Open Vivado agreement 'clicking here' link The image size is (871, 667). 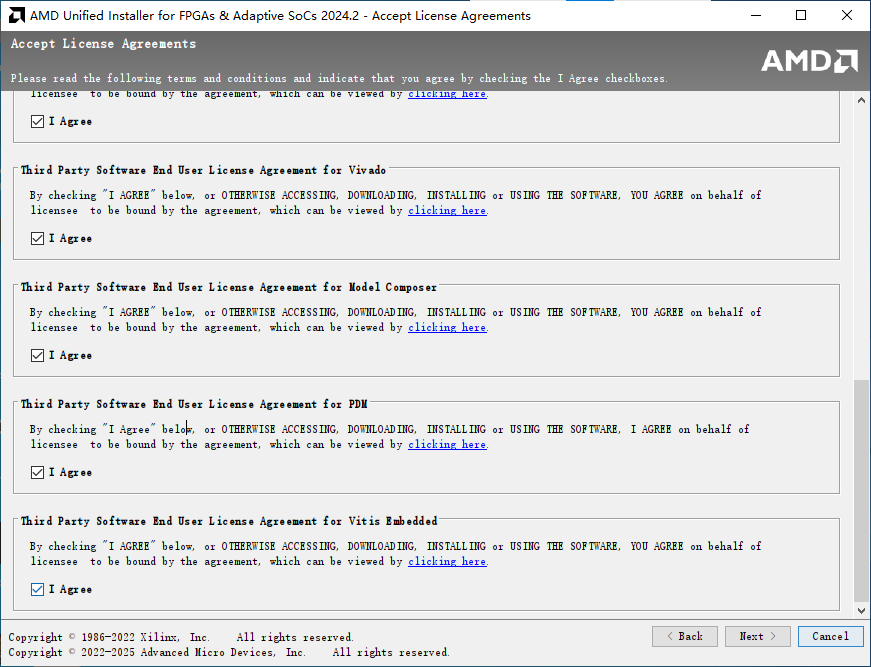click(447, 210)
